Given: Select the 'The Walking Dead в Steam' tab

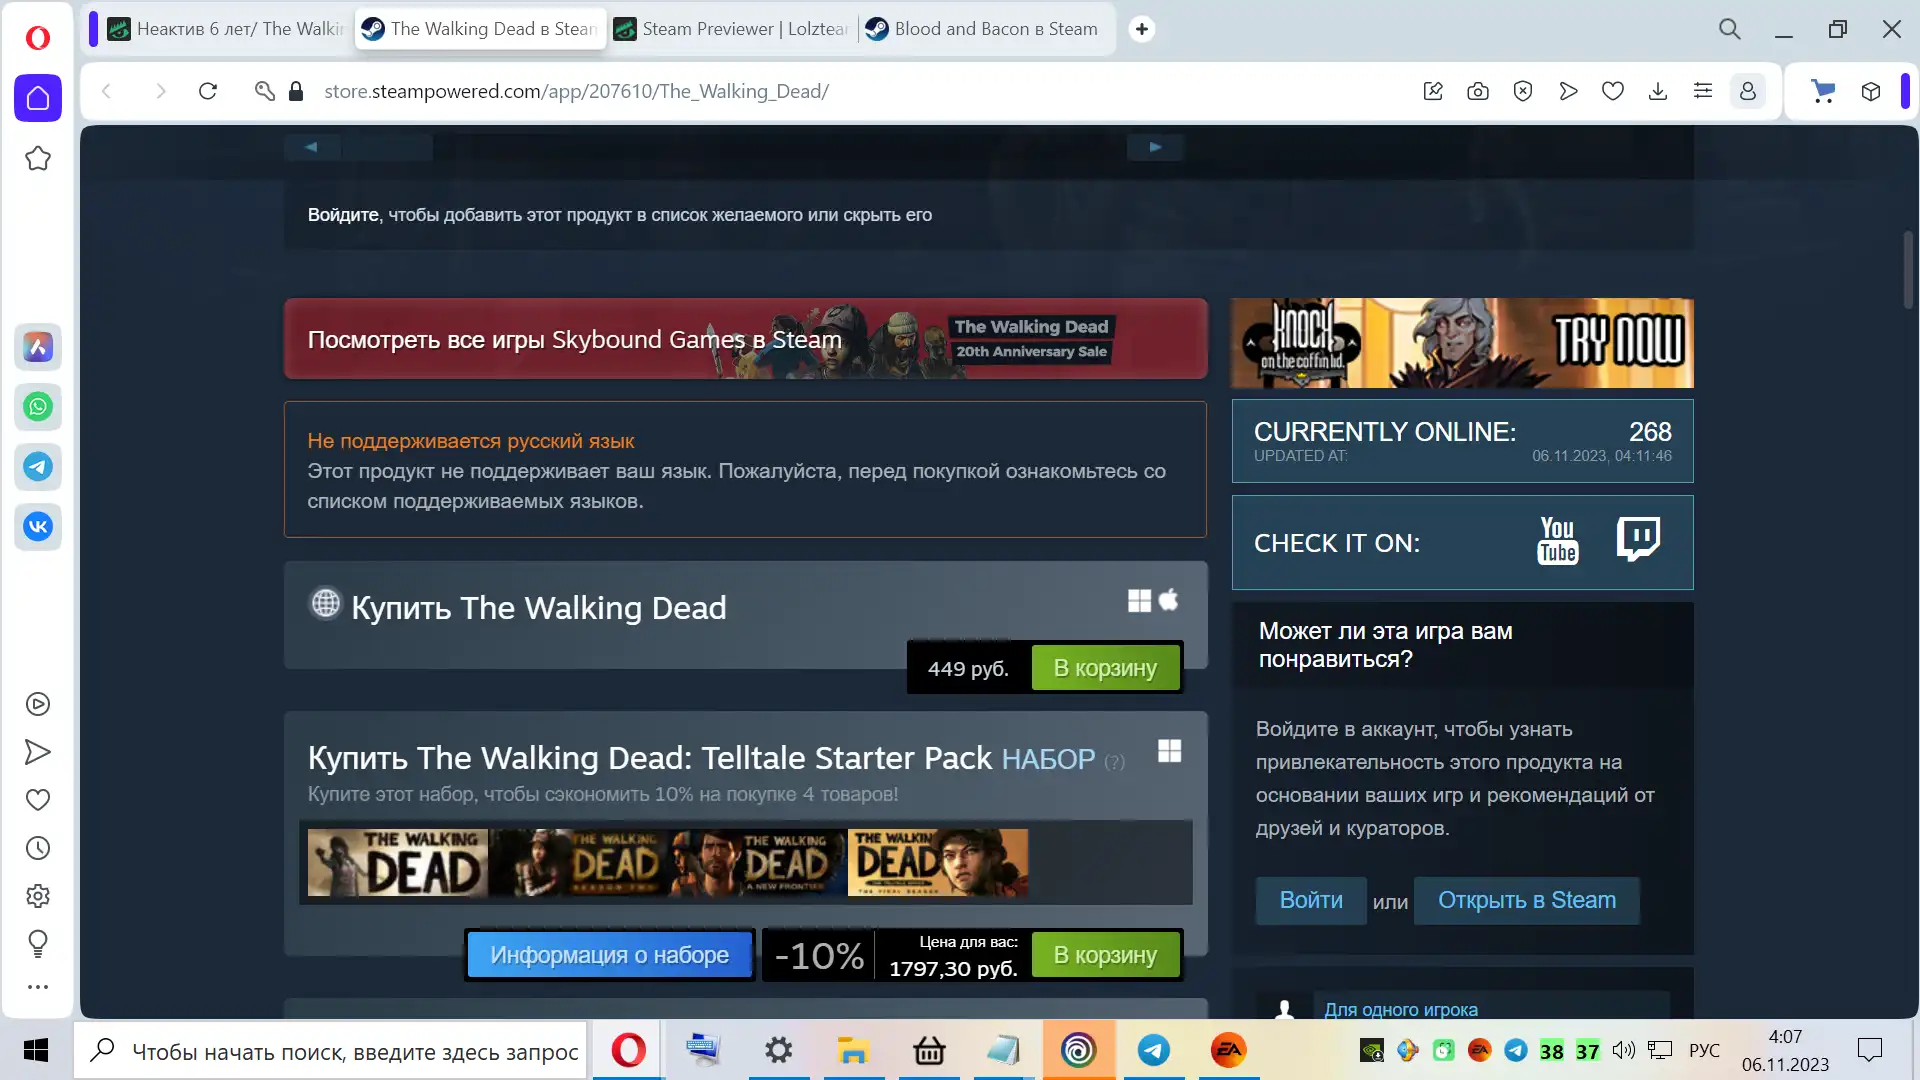Looking at the screenshot, I should 479,29.
